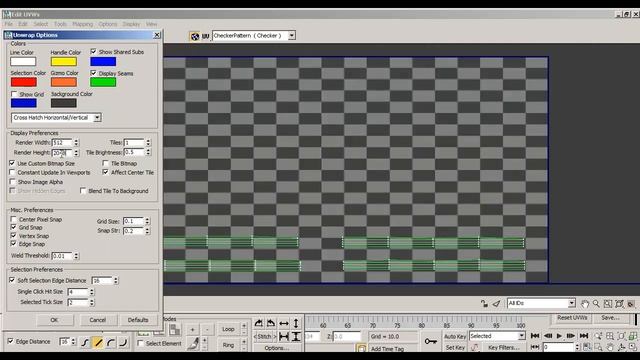Viewport: 640px width, 360px height.
Task: Open the Tools menu
Action: (60, 24)
